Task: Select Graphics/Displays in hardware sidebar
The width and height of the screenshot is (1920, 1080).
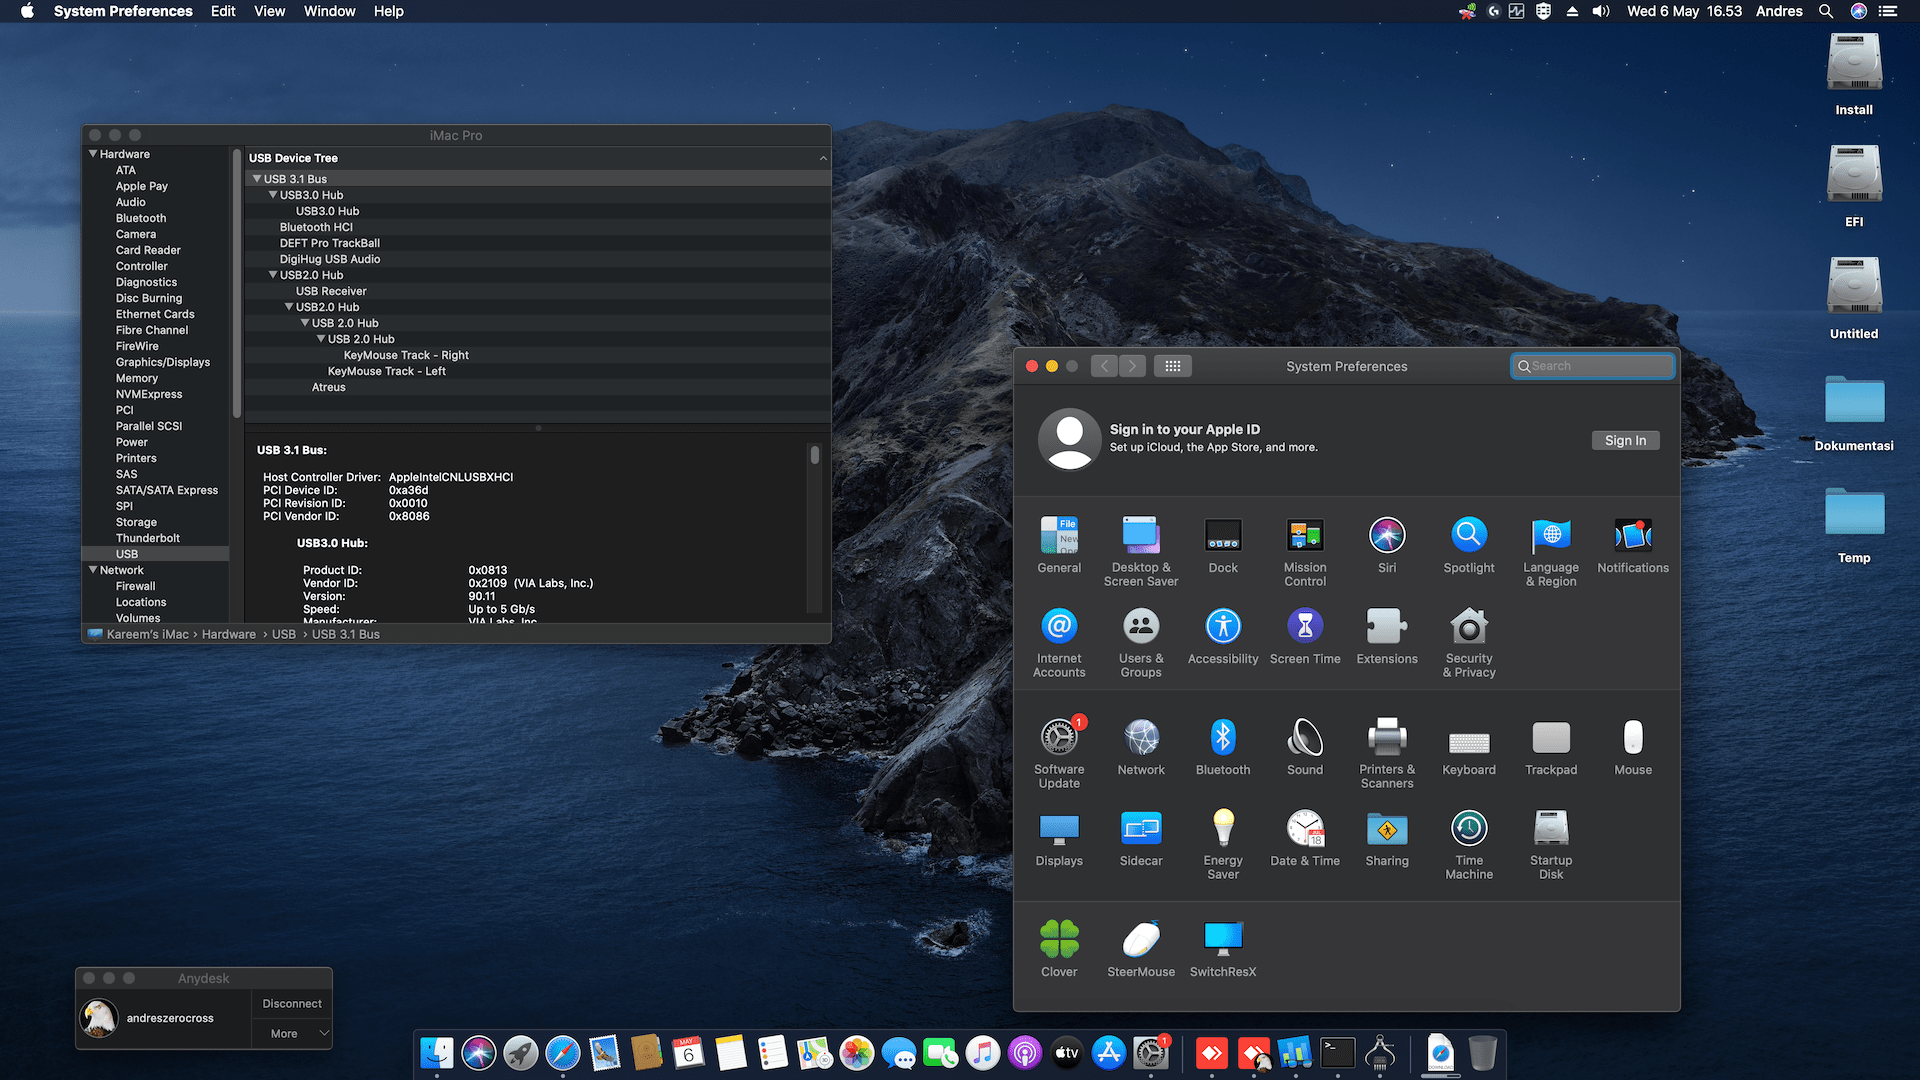Action: pyautogui.click(x=163, y=362)
